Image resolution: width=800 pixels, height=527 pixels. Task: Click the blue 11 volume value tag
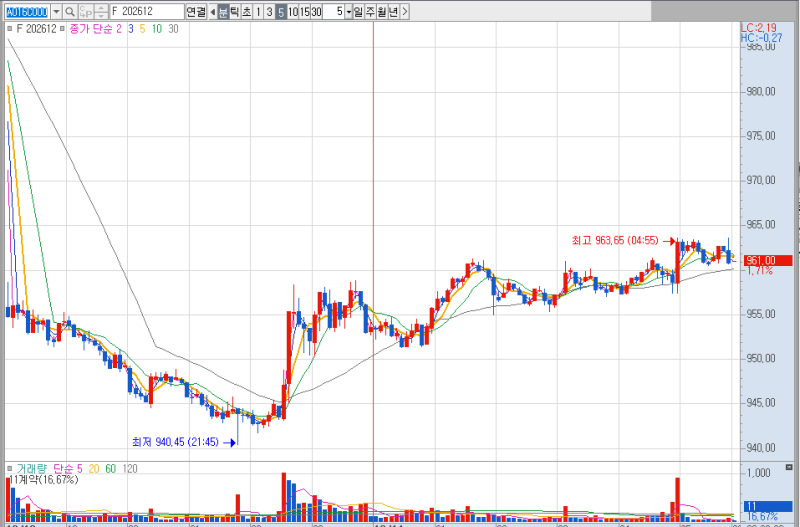768,507
